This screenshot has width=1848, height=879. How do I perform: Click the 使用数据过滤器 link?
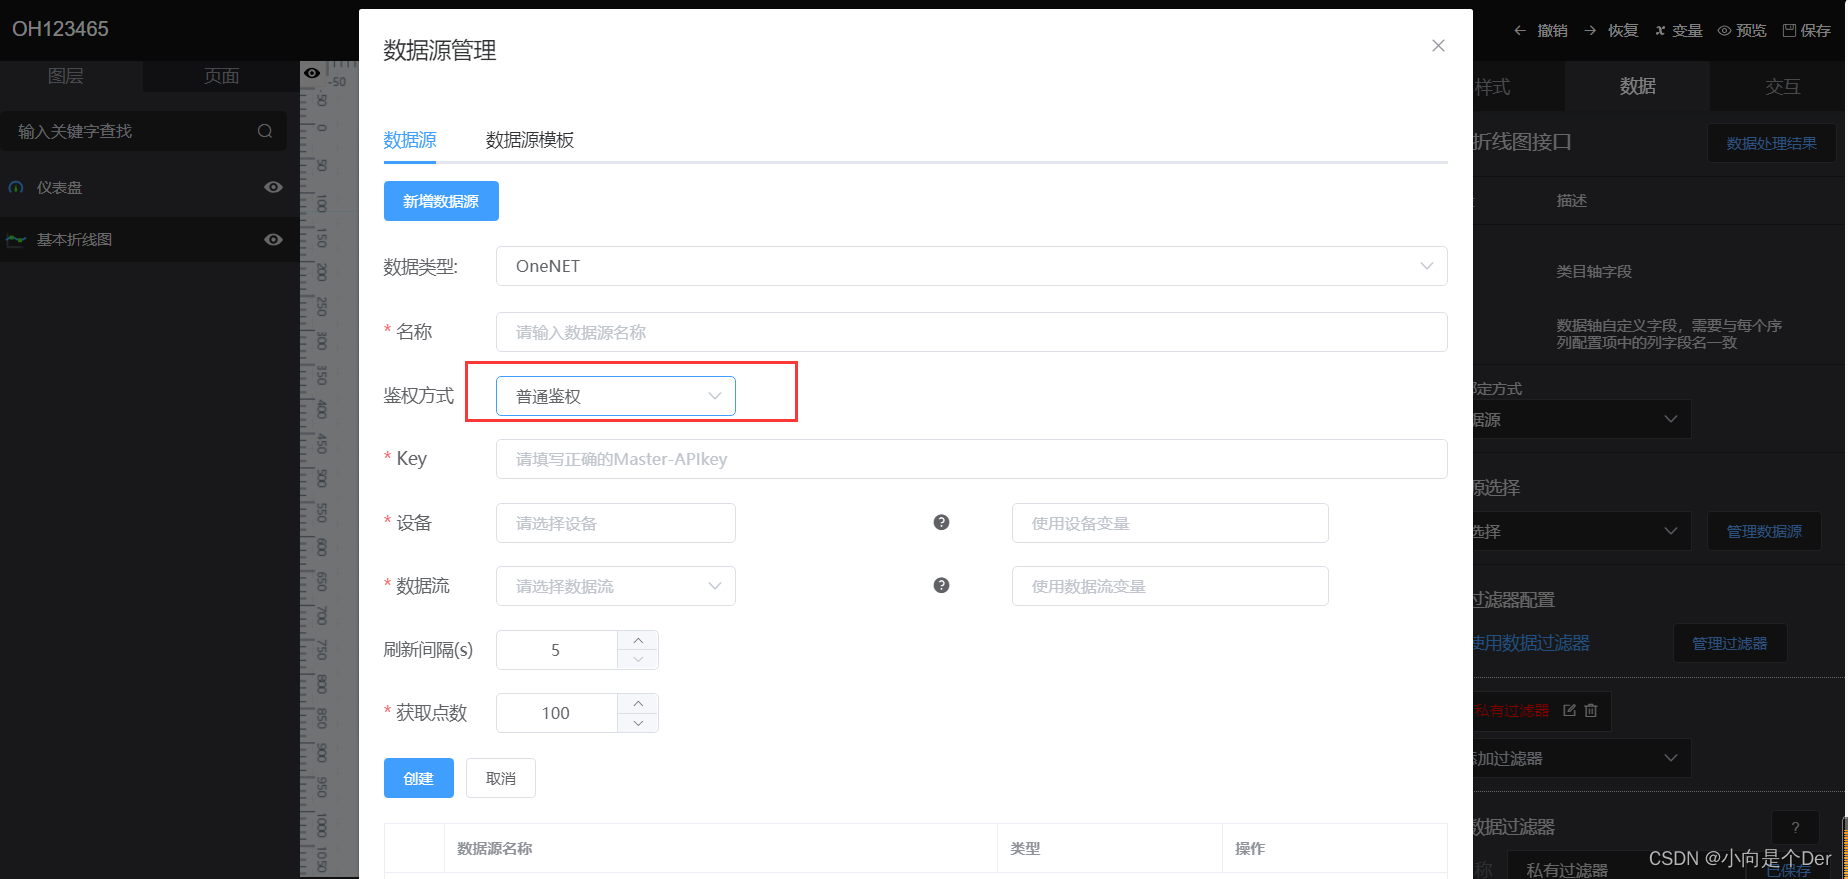pyautogui.click(x=1531, y=643)
